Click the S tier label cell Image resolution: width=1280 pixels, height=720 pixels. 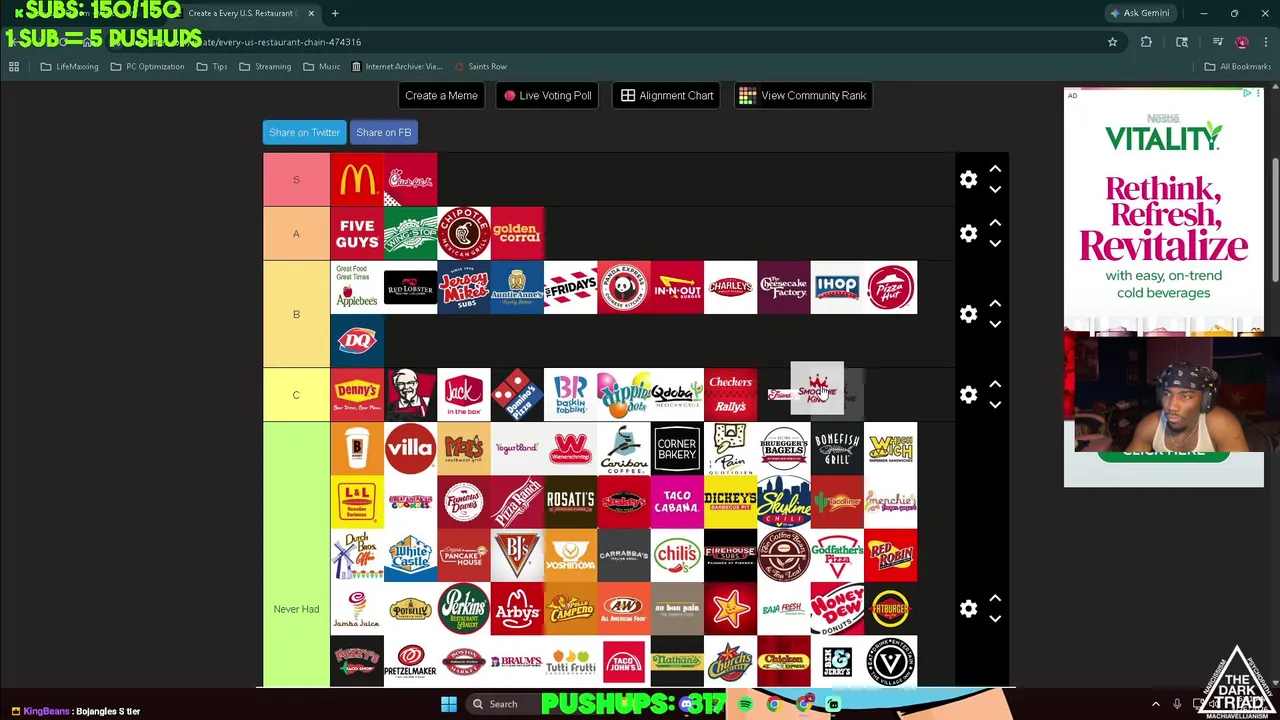pyautogui.click(x=296, y=180)
